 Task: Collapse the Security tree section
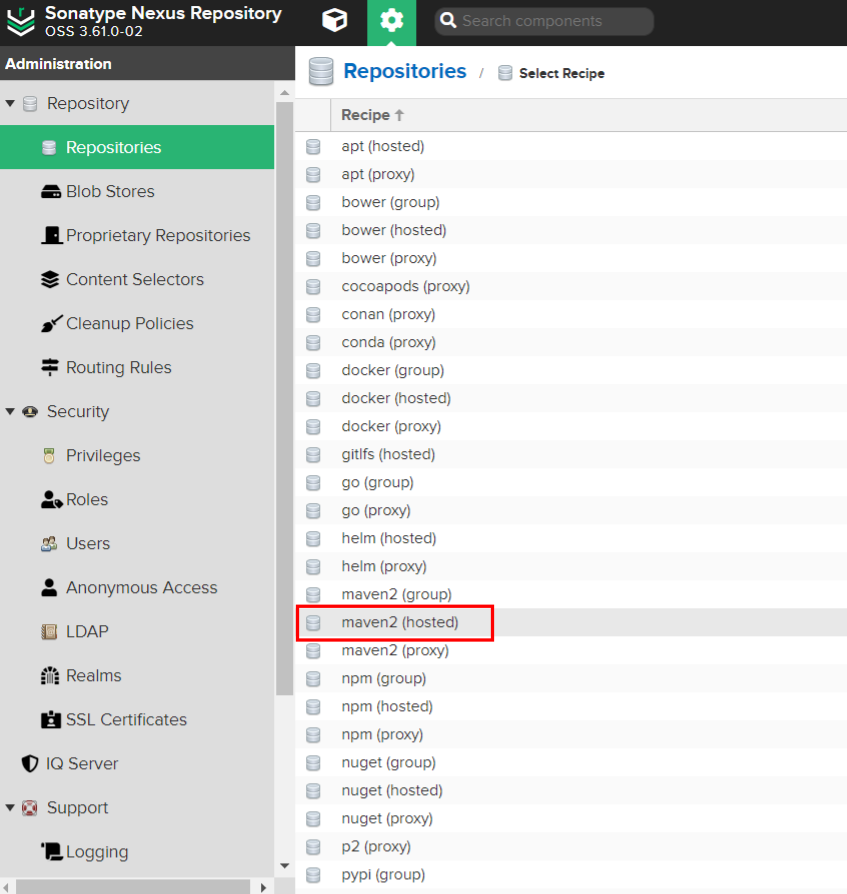click(10, 412)
